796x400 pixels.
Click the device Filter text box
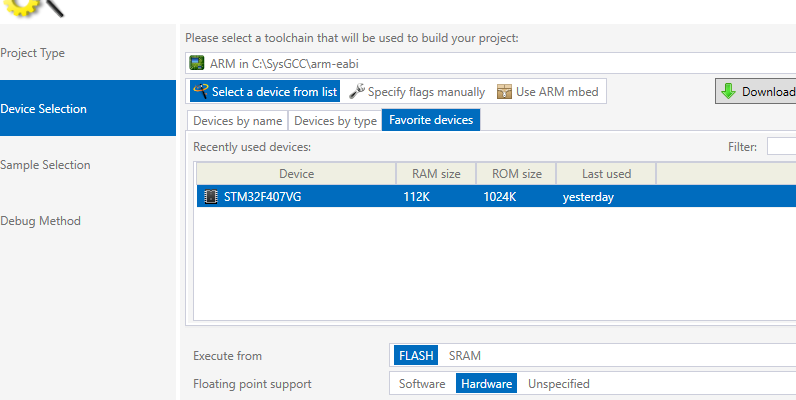point(781,147)
